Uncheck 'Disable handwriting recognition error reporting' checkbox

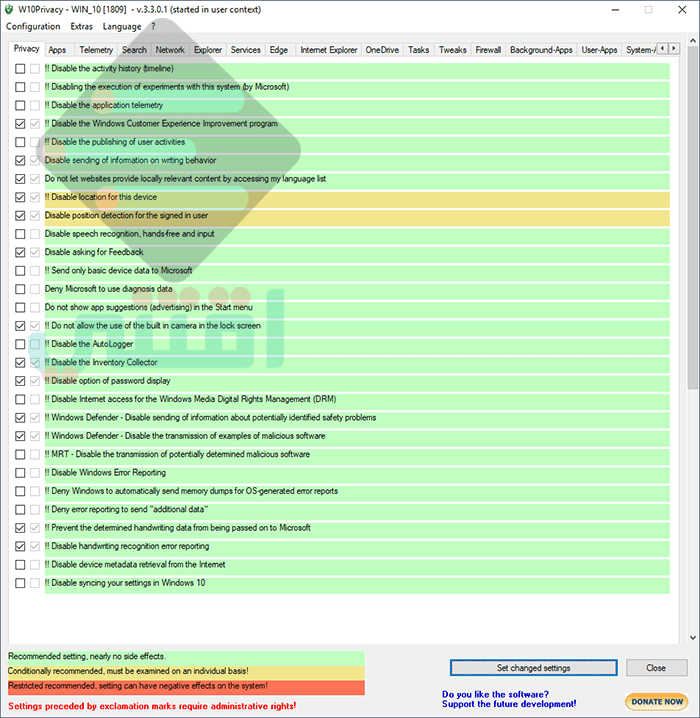point(20,546)
